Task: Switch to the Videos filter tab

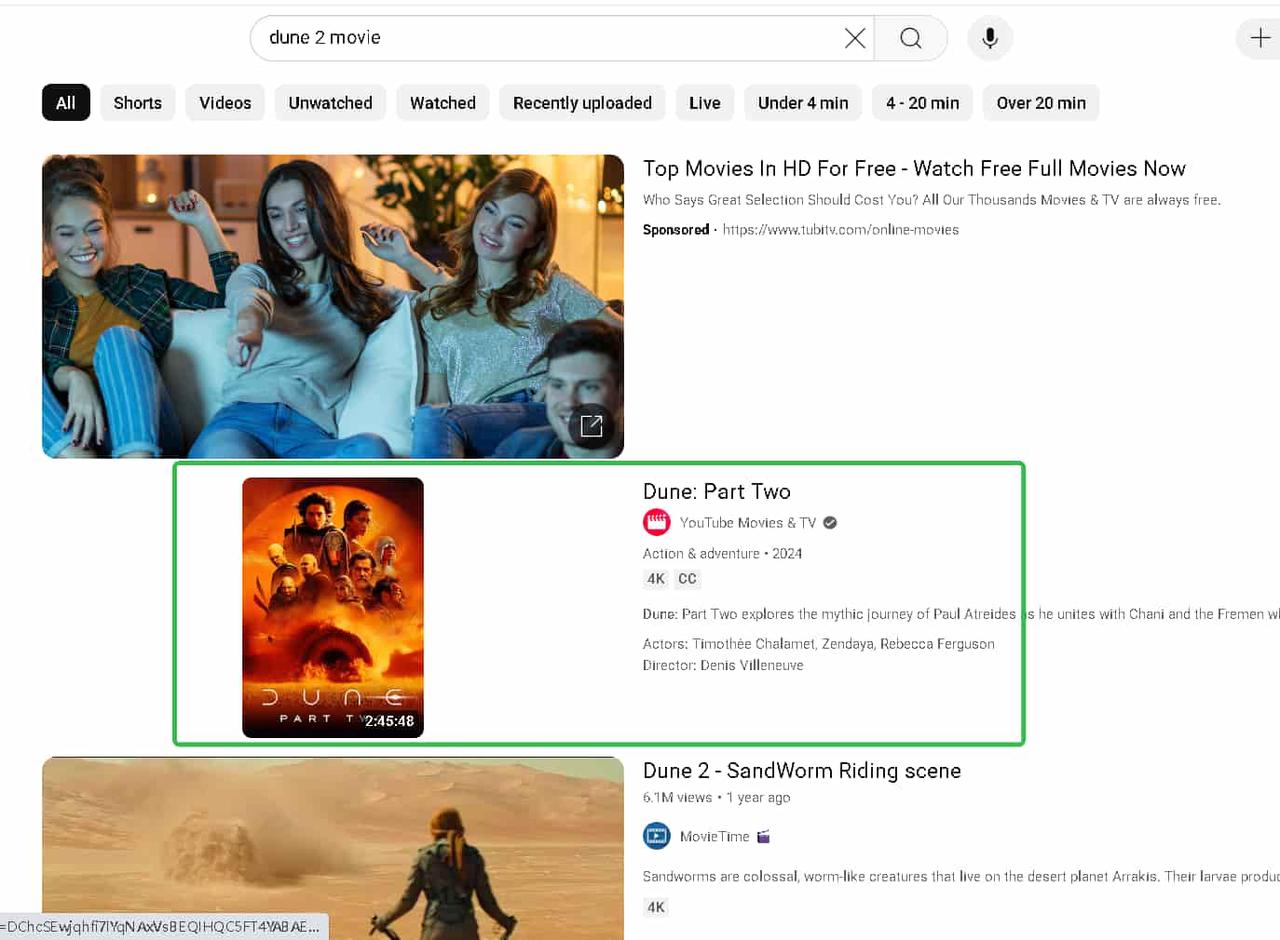Action: tap(225, 103)
